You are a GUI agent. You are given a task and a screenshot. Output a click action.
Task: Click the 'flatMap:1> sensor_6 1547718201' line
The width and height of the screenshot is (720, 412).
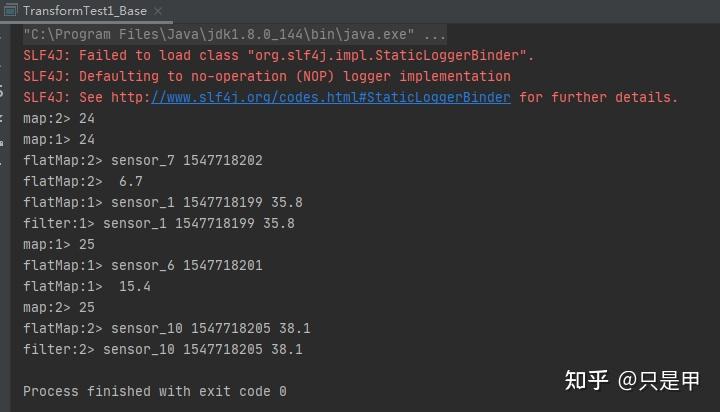pos(143,265)
